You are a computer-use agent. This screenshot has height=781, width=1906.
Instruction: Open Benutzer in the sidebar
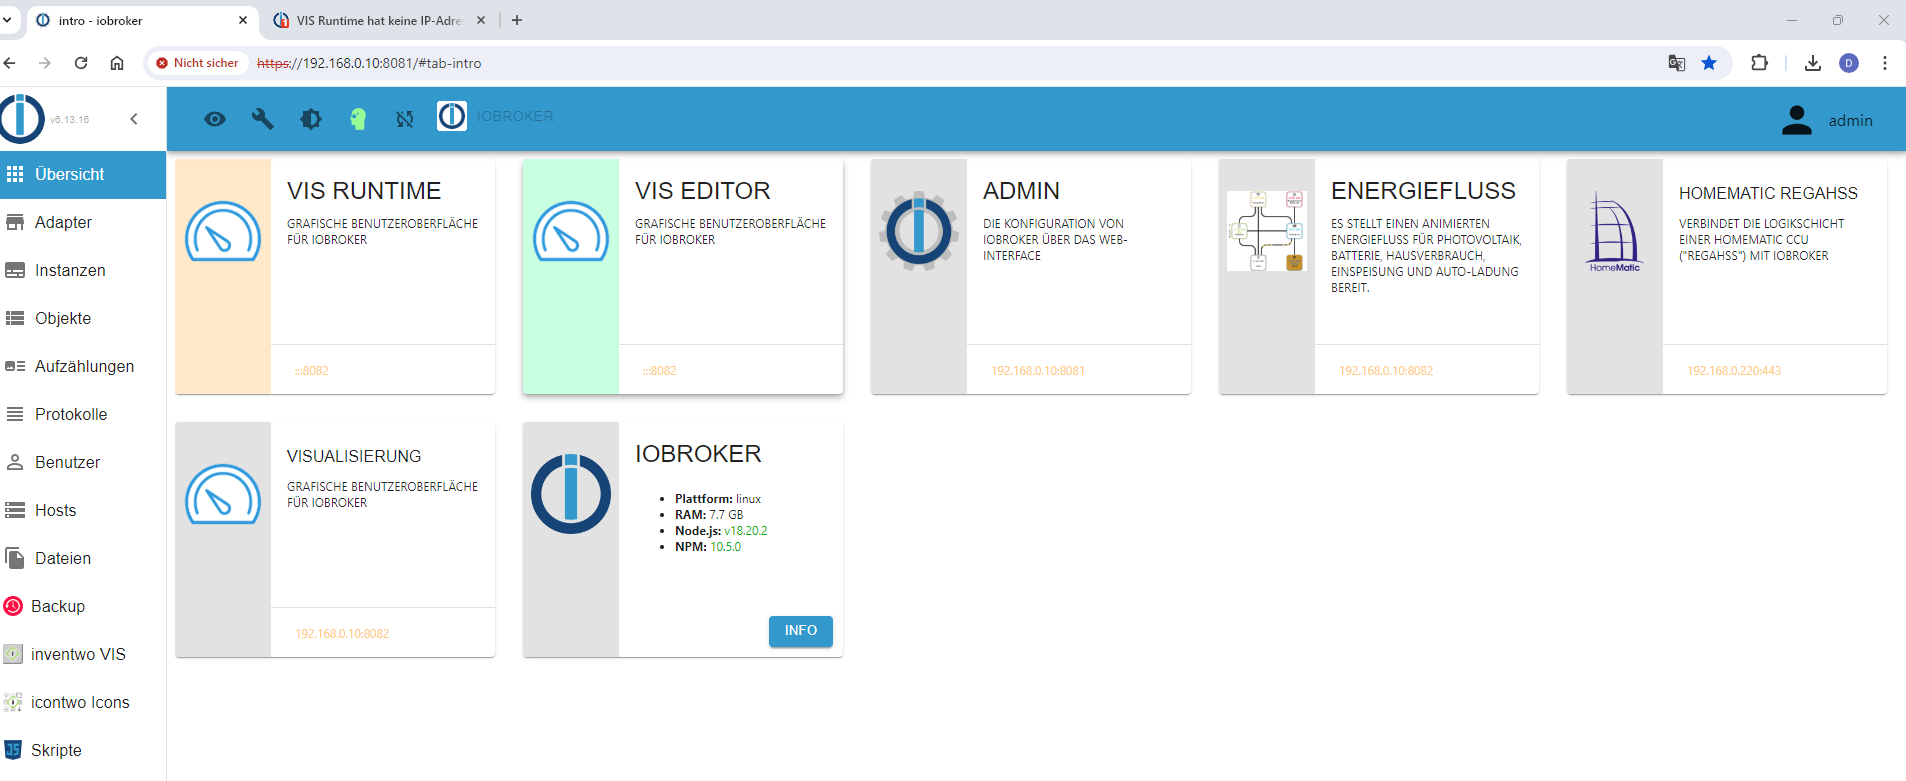pyautogui.click(x=83, y=462)
